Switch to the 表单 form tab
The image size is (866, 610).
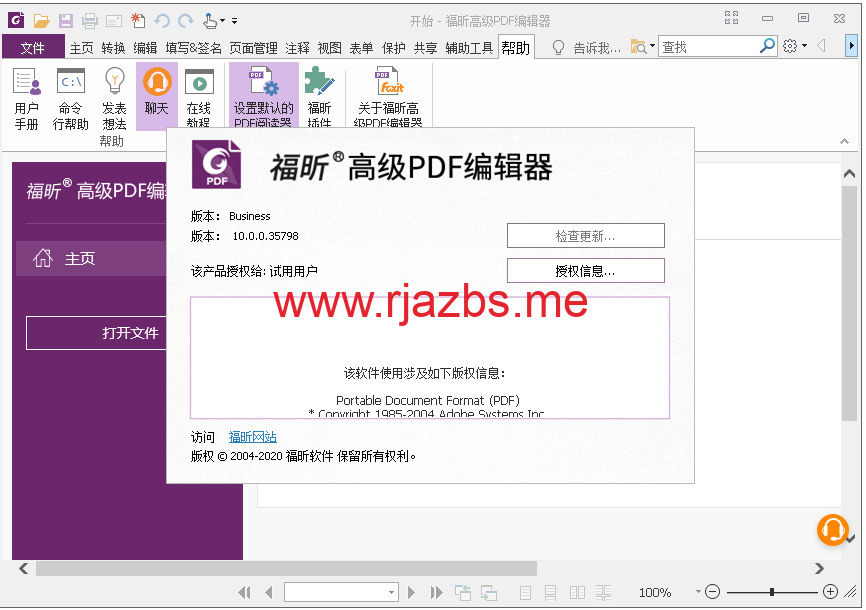tap(361, 48)
